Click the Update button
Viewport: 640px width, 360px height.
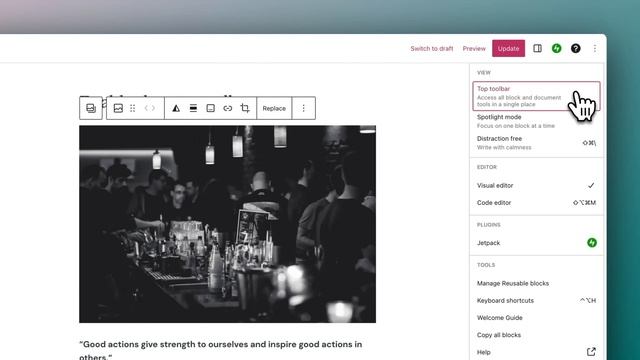tap(509, 49)
